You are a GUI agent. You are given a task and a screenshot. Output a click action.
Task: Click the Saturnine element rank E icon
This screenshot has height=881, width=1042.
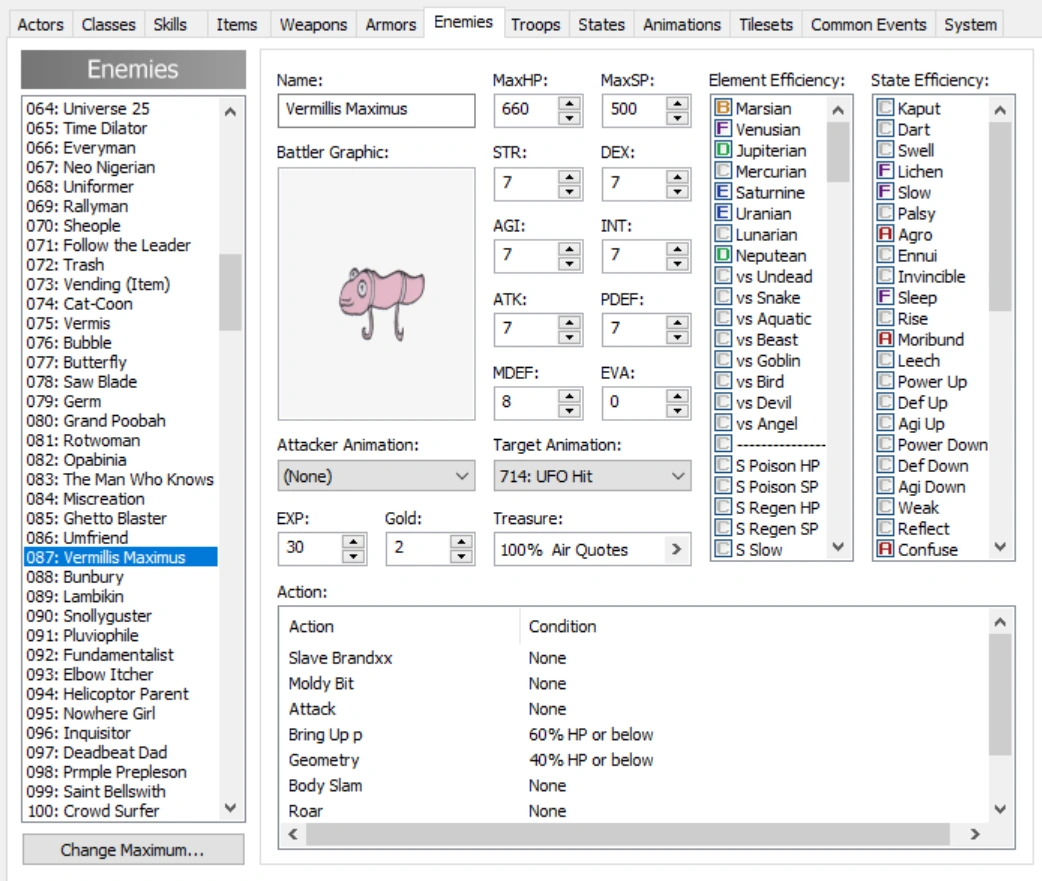pos(723,192)
